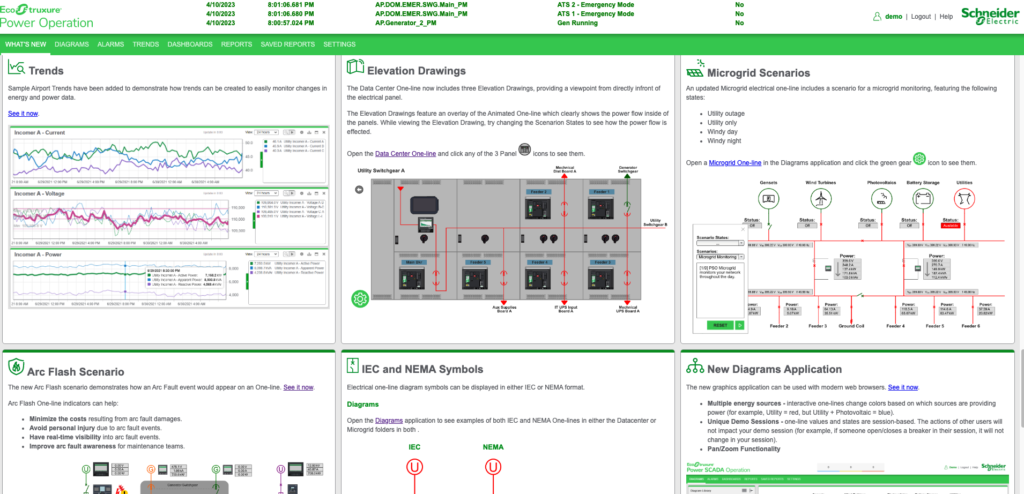The image size is (1024, 494).
Task: Click the user profile icon beside demo
Action: coord(877,16)
